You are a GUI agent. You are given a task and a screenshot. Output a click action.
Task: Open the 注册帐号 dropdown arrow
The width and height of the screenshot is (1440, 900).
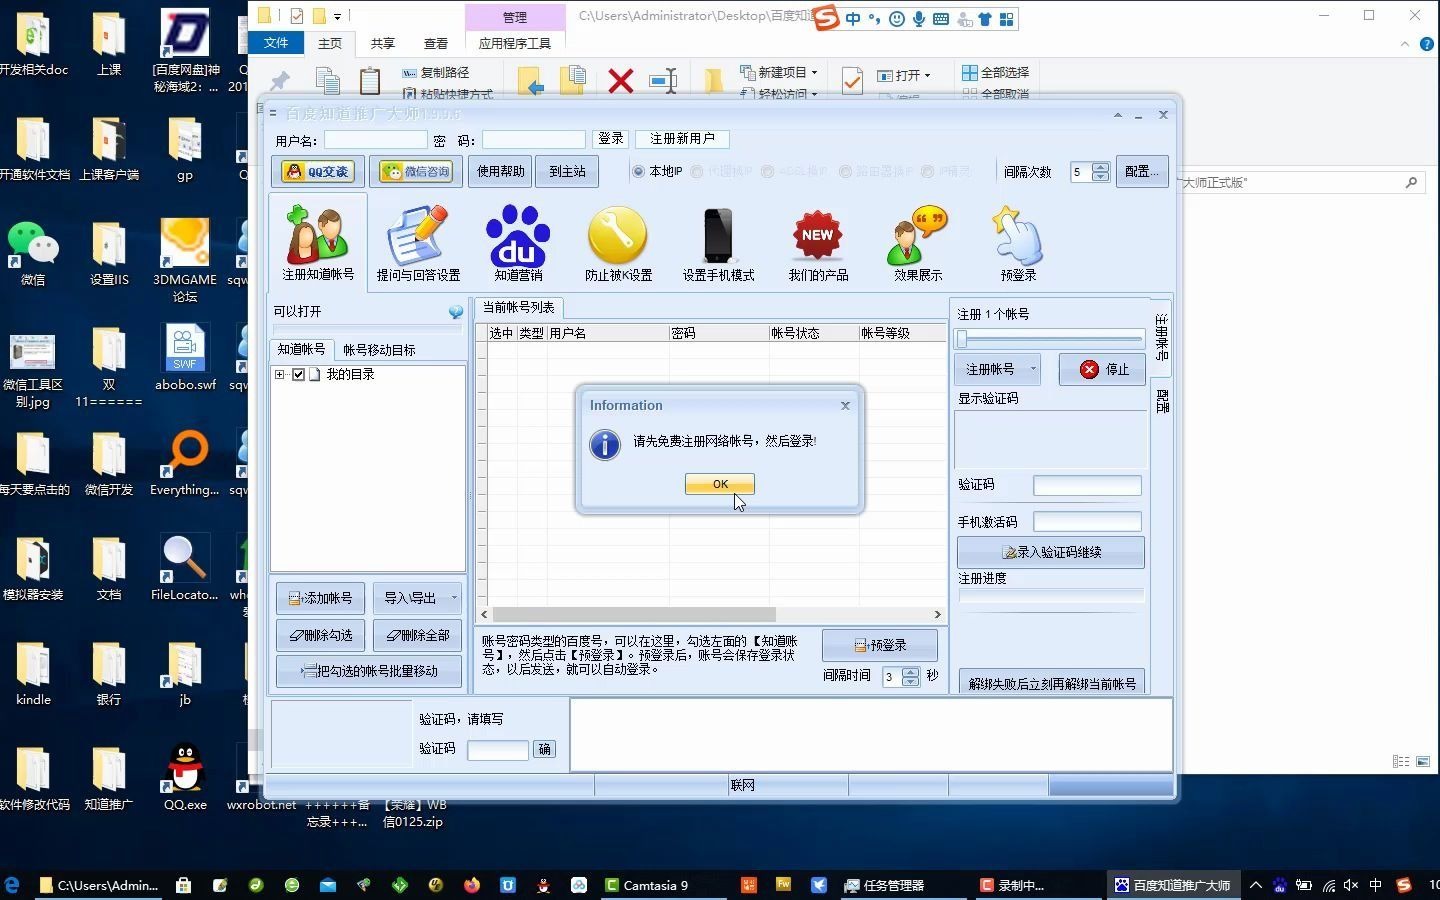[x=1033, y=369]
